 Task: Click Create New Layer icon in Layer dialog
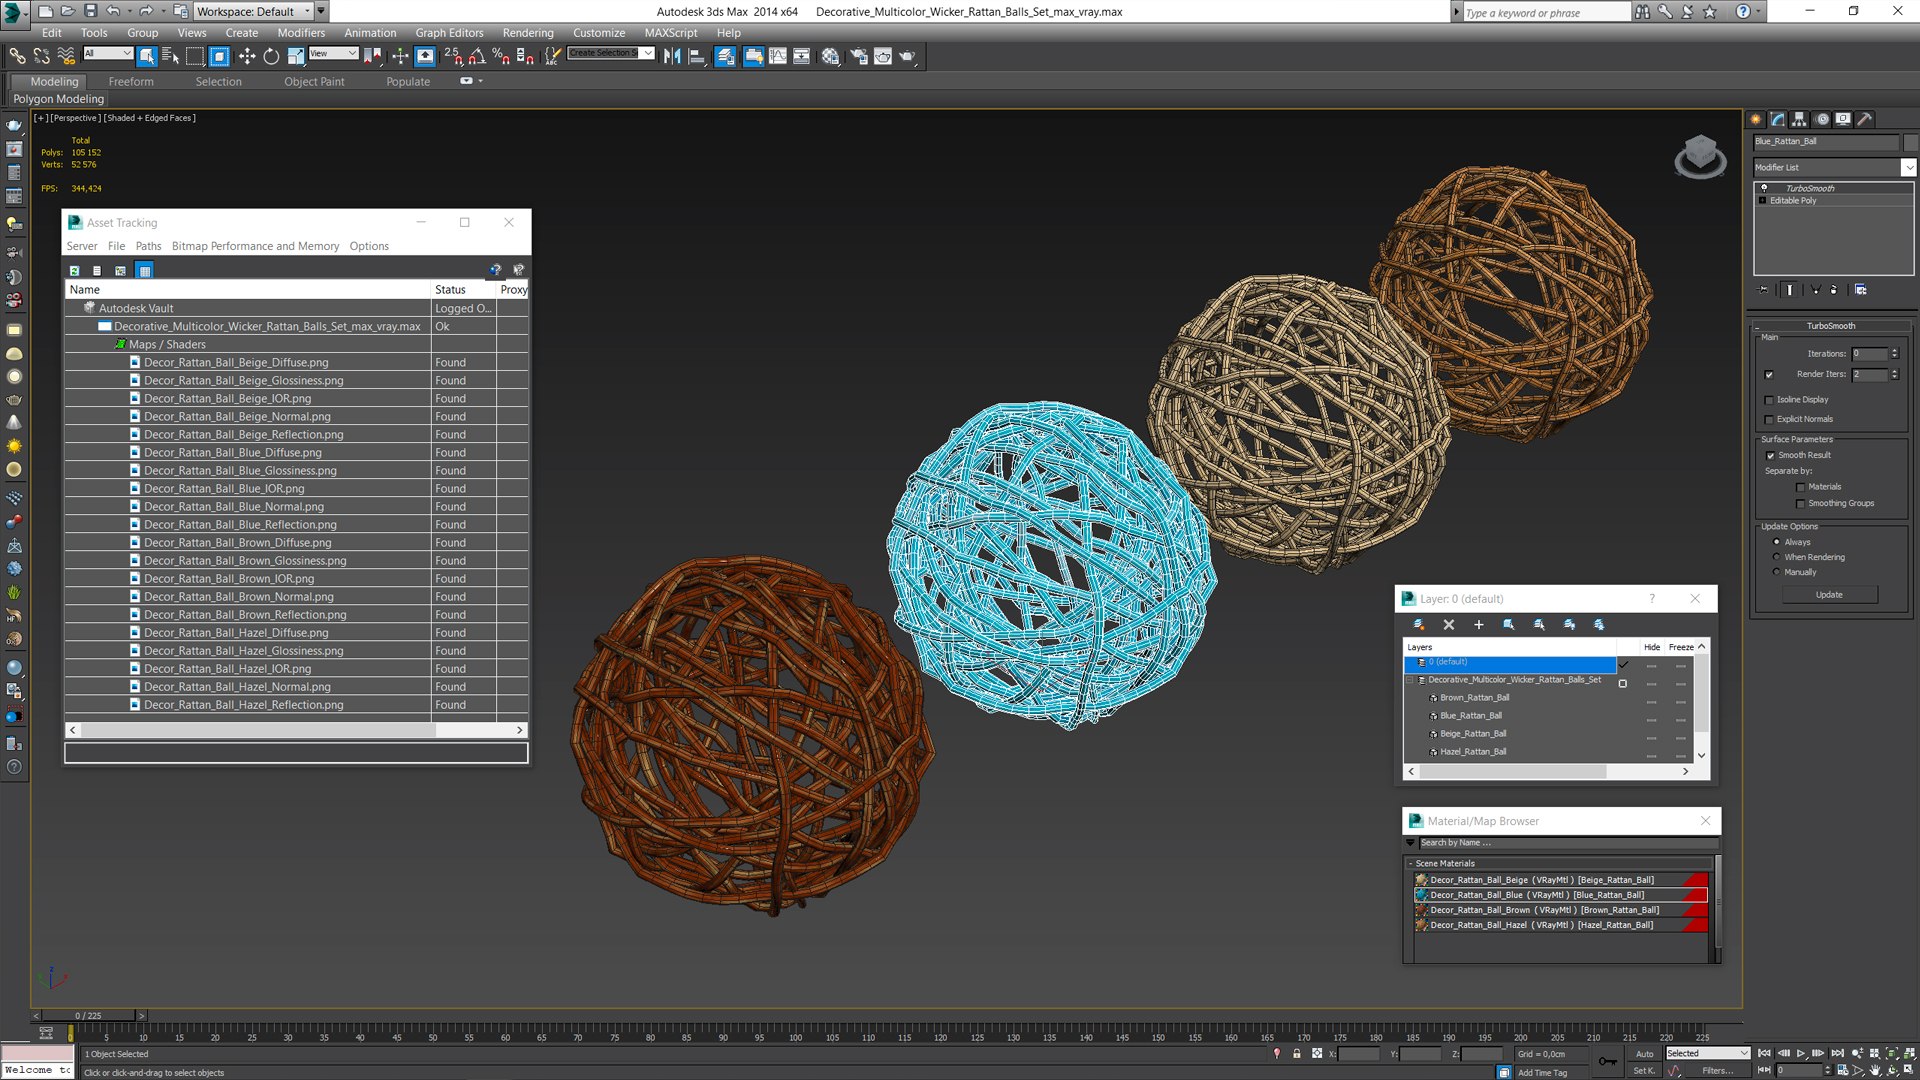(1418, 625)
